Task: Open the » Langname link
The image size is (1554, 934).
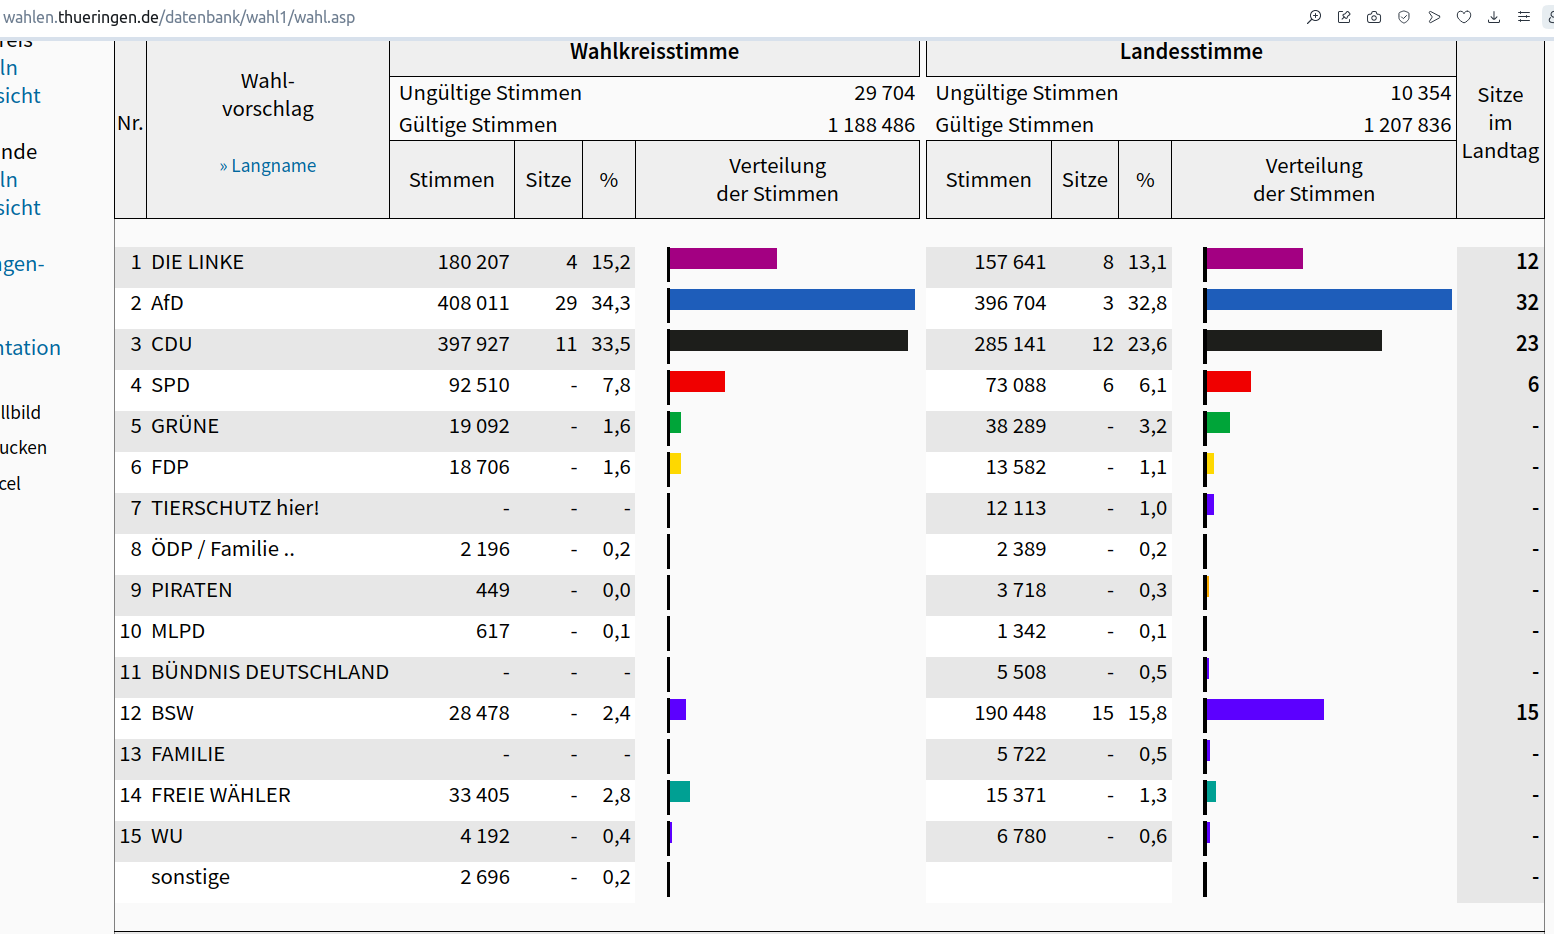Action: pos(268,166)
